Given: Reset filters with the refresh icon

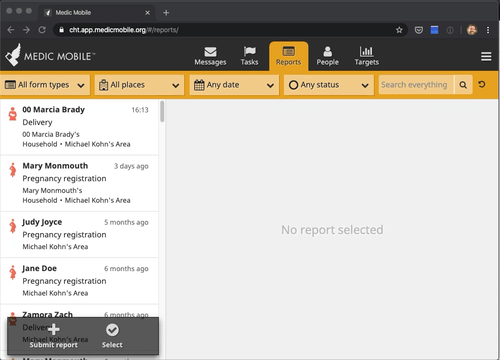Looking at the screenshot, I should (x=482, y=85).
